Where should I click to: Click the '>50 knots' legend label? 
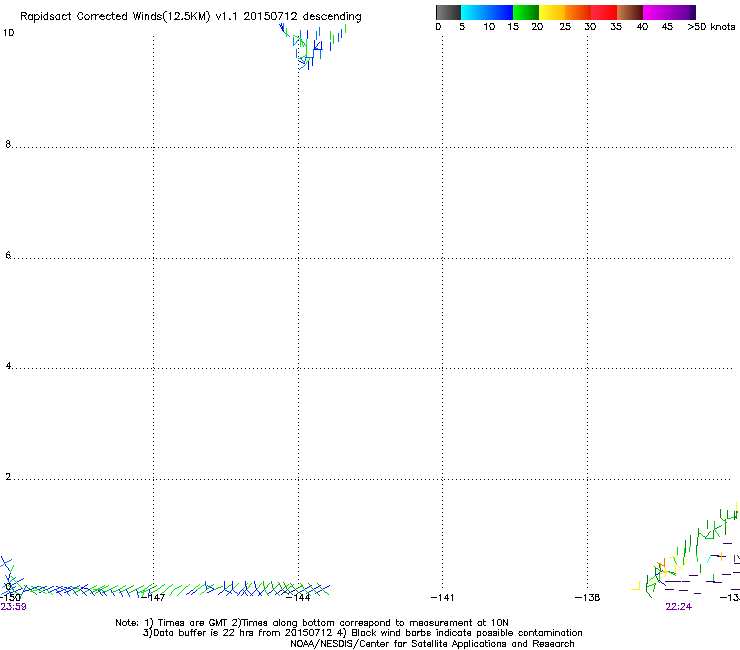coord(711,26)
